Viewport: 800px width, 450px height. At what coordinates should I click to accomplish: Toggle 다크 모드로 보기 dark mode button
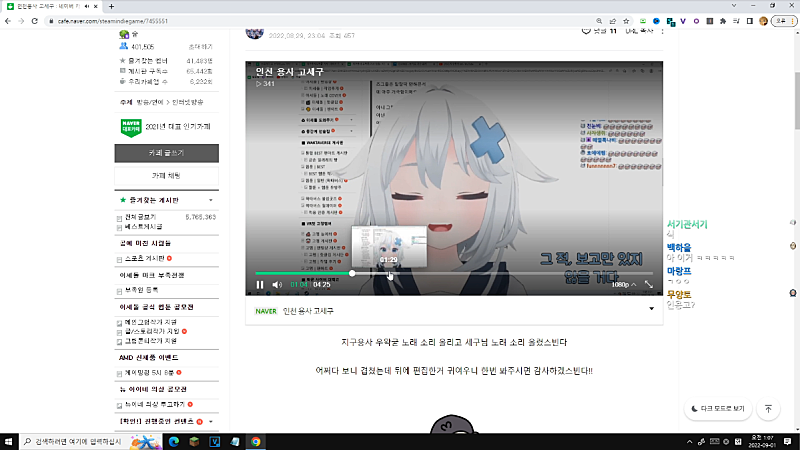718,409
